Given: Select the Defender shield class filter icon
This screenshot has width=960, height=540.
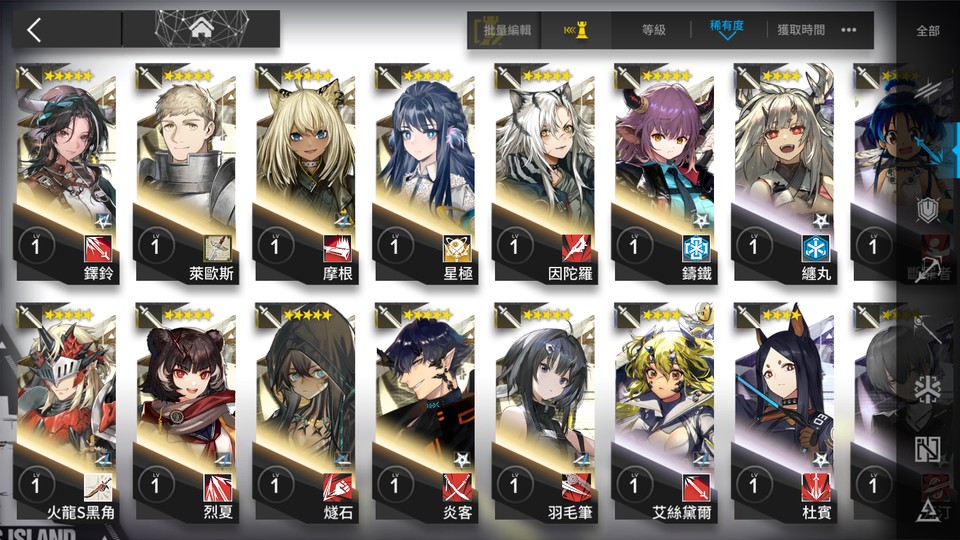Looking at the screenshot, I should (x=928, y=211).
